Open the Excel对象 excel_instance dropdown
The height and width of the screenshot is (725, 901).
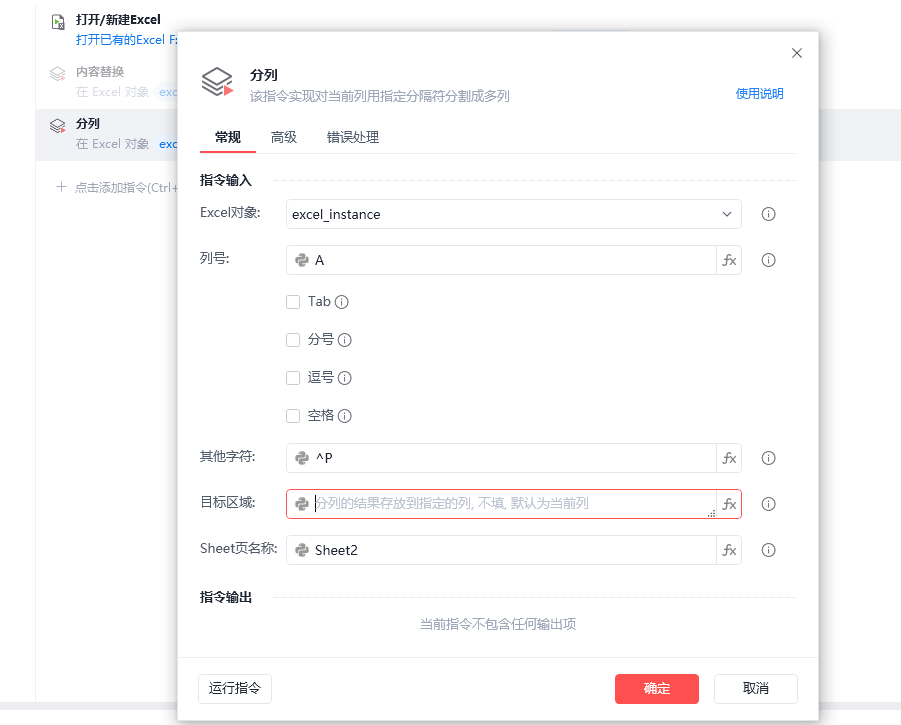coord(514,214)
